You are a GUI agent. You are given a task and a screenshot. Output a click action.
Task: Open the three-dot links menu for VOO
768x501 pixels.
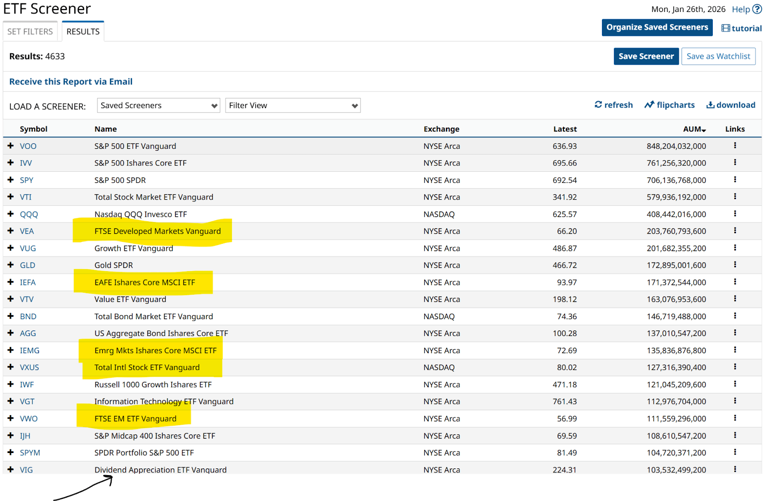pos(735,146)
